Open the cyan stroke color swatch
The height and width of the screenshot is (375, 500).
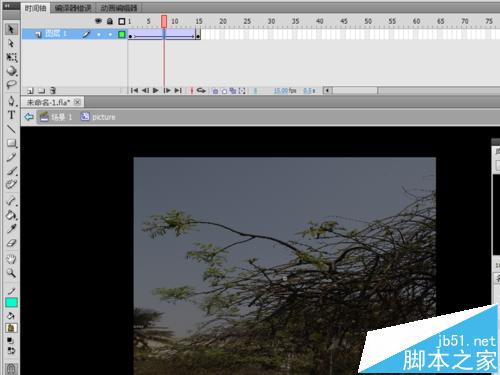(x=11, y=302)
